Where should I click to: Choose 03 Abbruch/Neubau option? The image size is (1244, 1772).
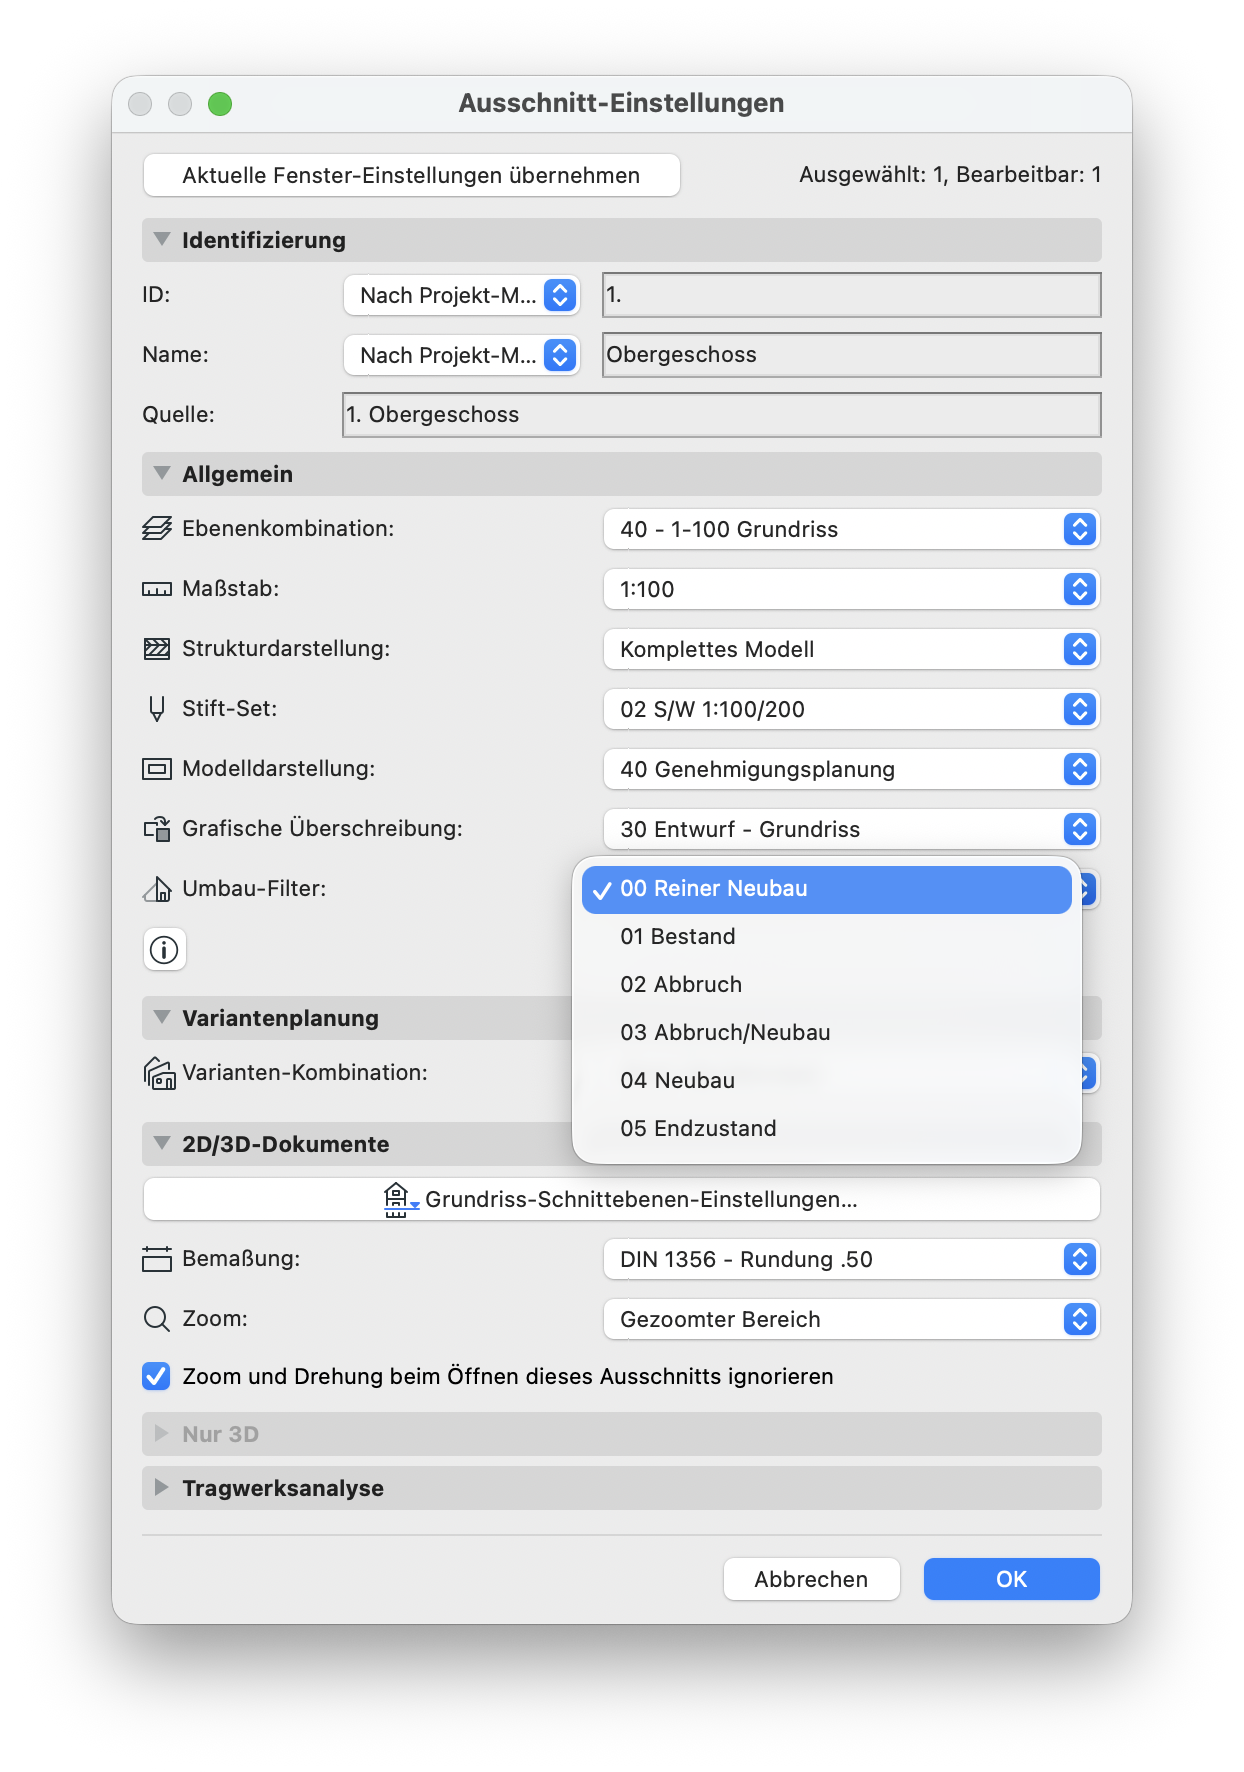pos(827,1033)
